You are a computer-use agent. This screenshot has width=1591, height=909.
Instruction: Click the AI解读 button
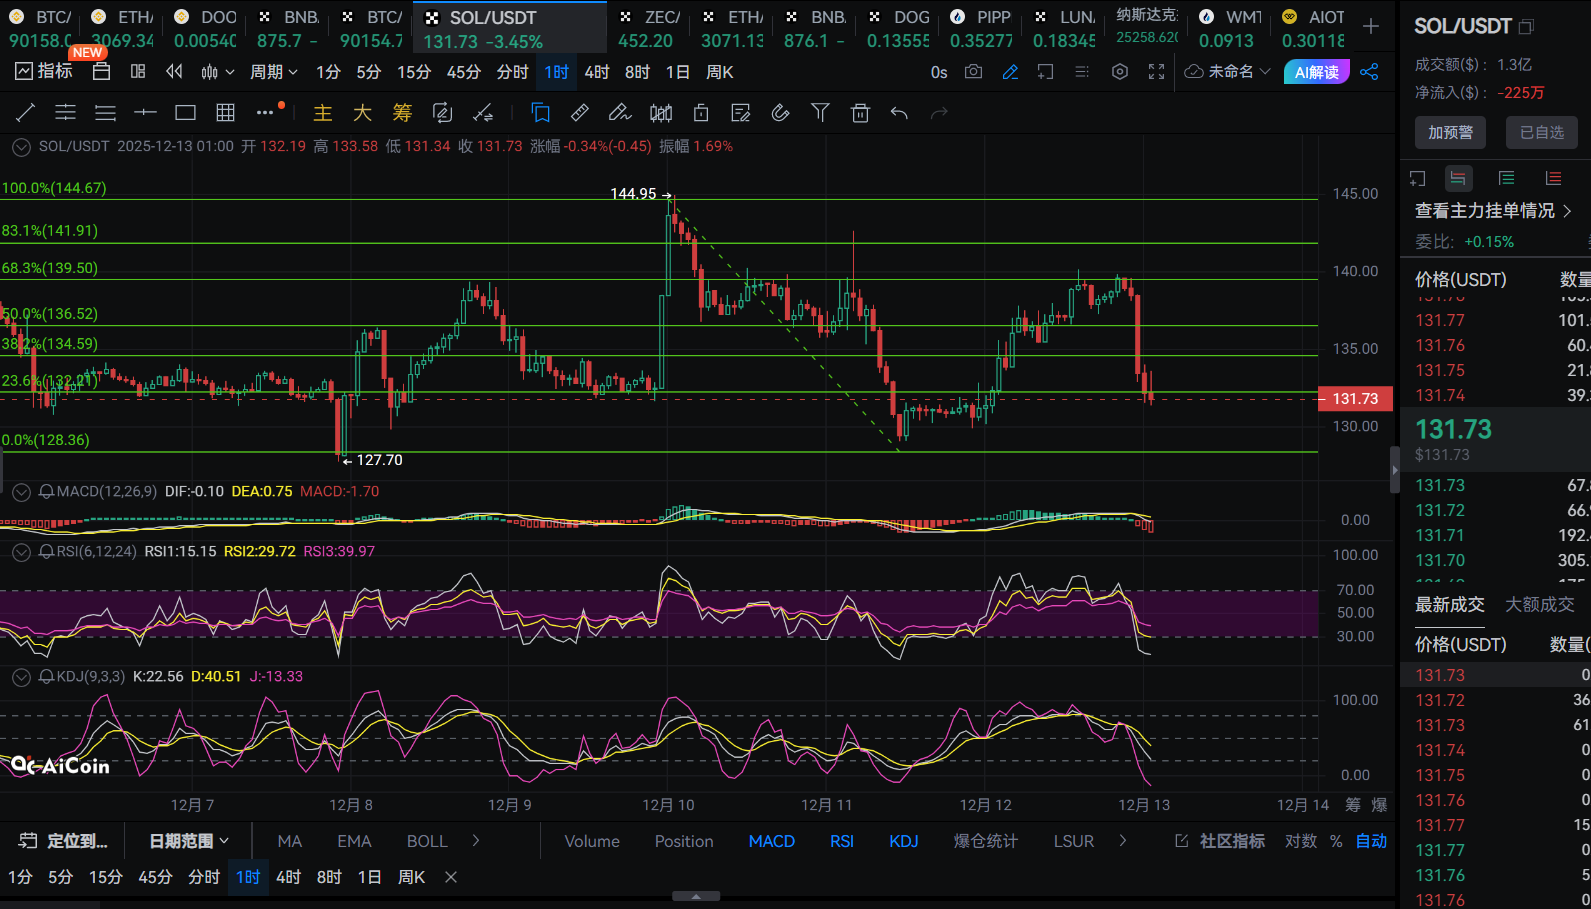click(x=1316, y=72)
